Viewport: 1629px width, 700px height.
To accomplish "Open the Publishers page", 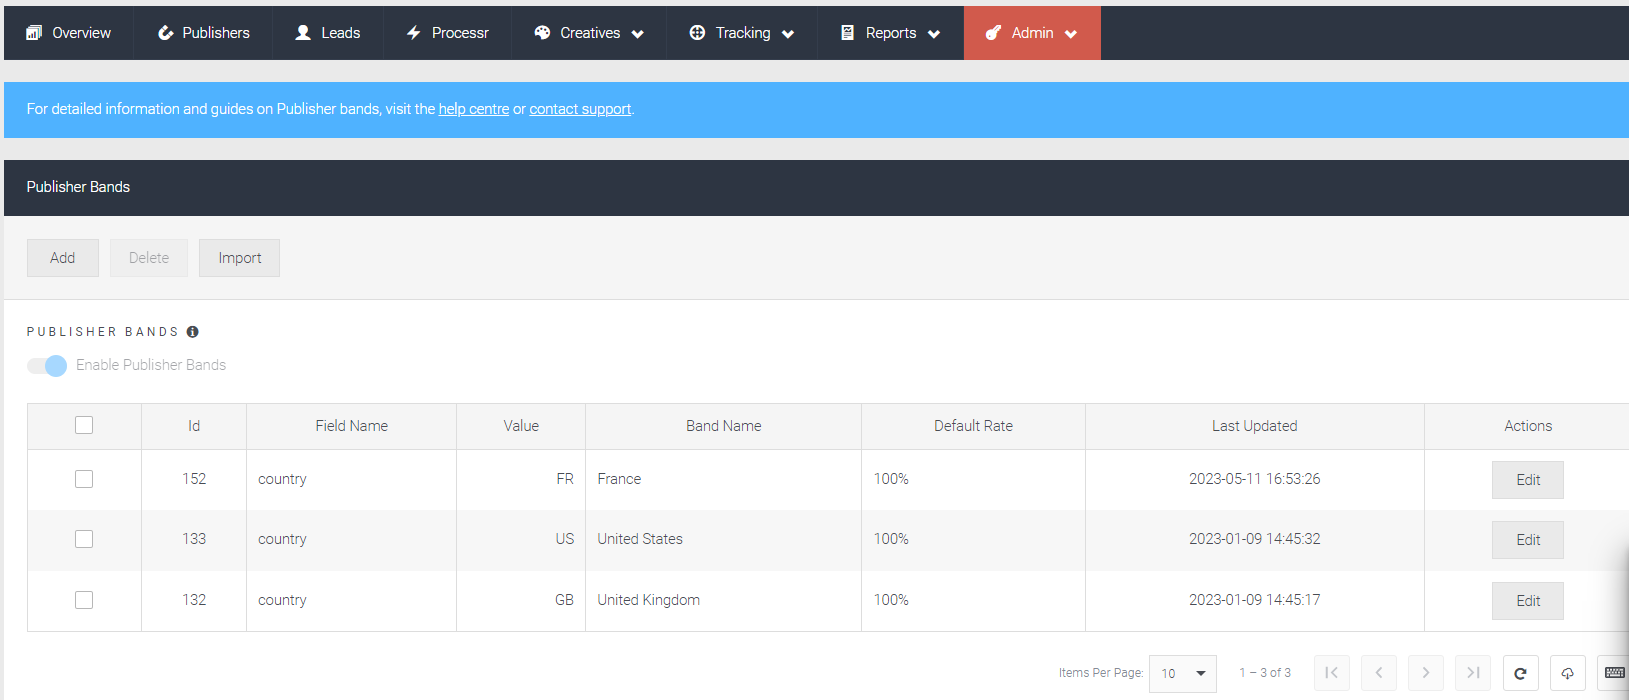I will pyautogui.click(x=204, y=33).
